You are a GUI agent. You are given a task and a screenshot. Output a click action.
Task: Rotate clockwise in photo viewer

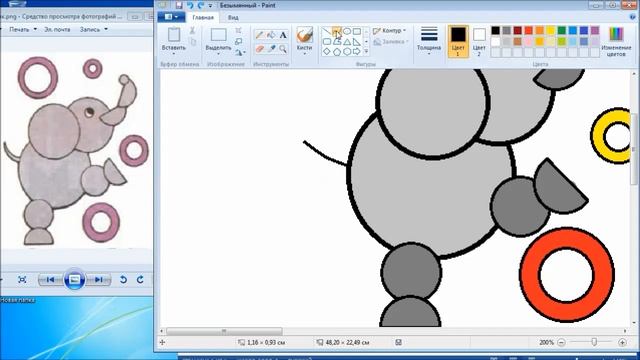click(140, 280)
